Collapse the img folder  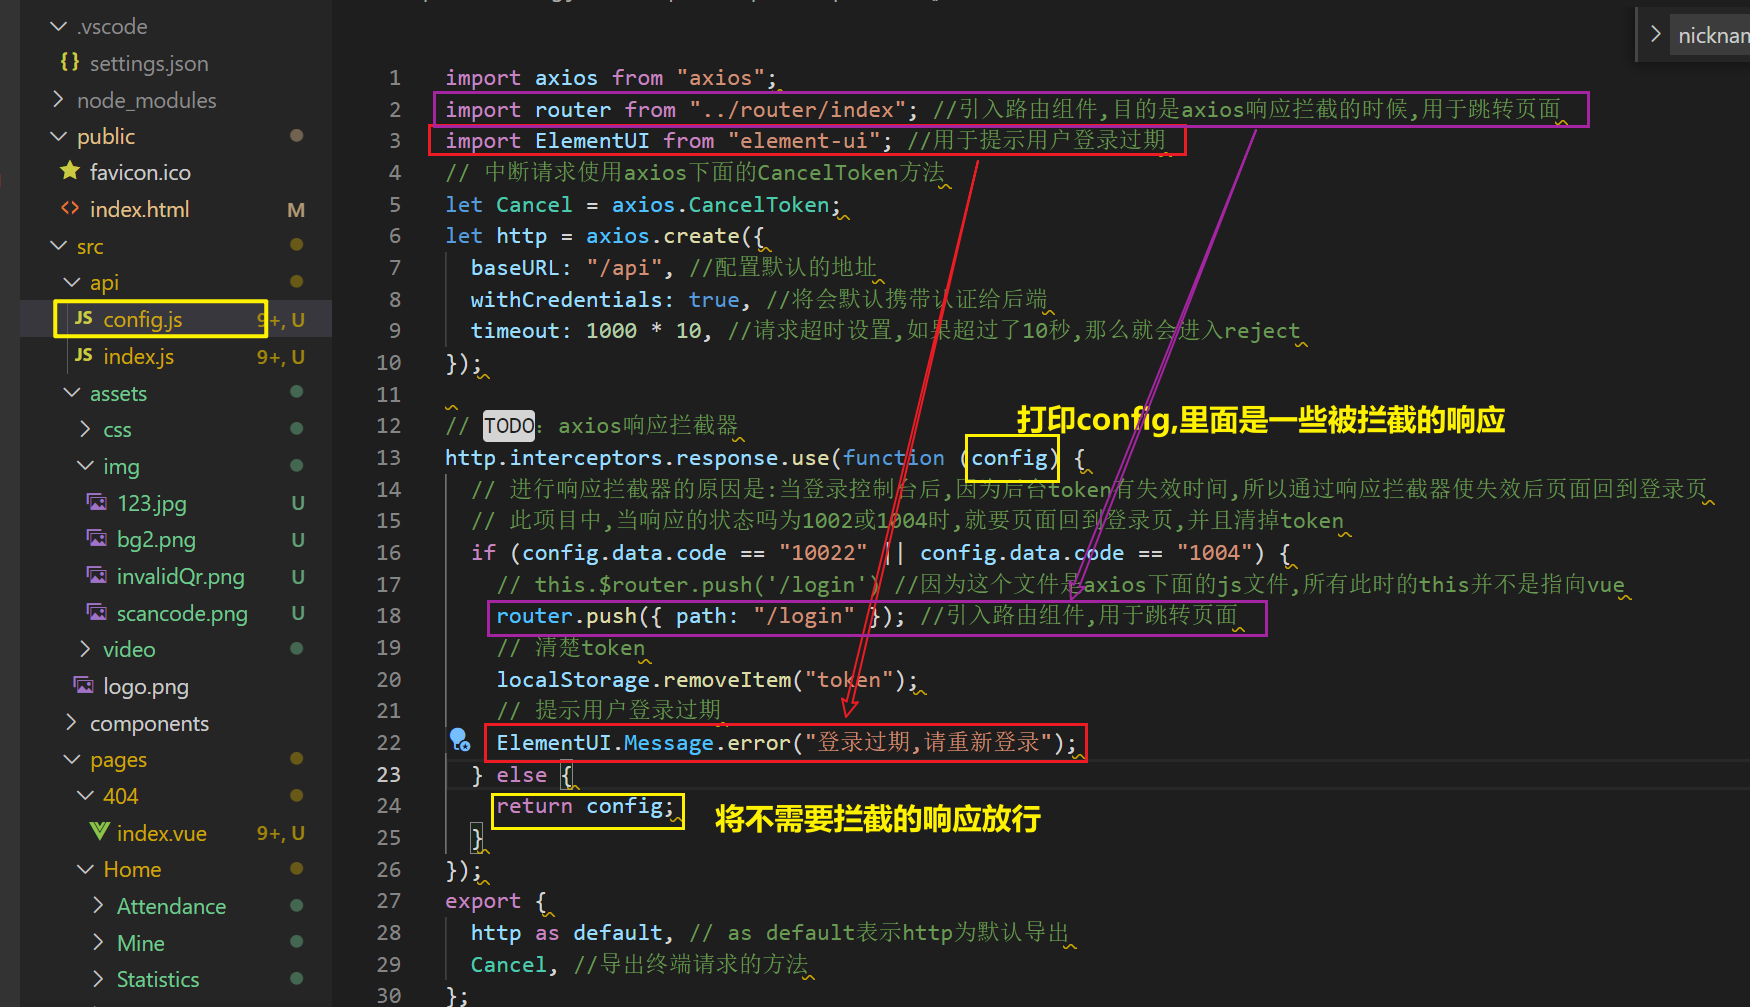tap(84, 465)
